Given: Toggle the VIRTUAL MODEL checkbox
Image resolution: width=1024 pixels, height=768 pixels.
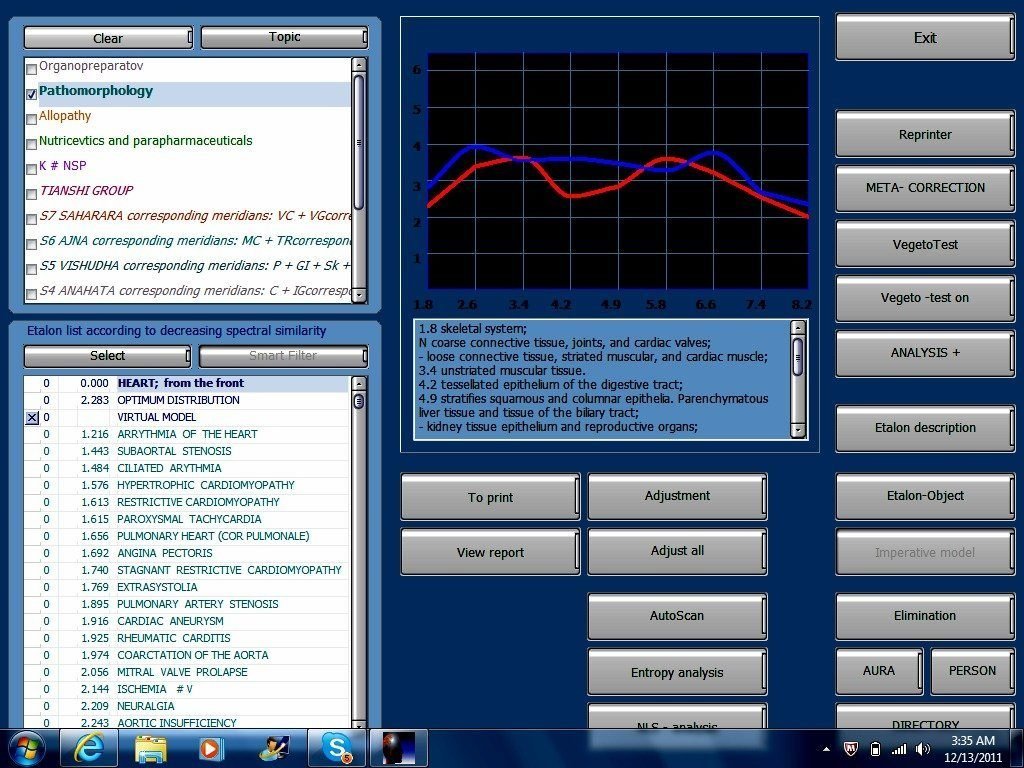Looking at the screenshot, I should pyautogui.click(x=32, y=418).
